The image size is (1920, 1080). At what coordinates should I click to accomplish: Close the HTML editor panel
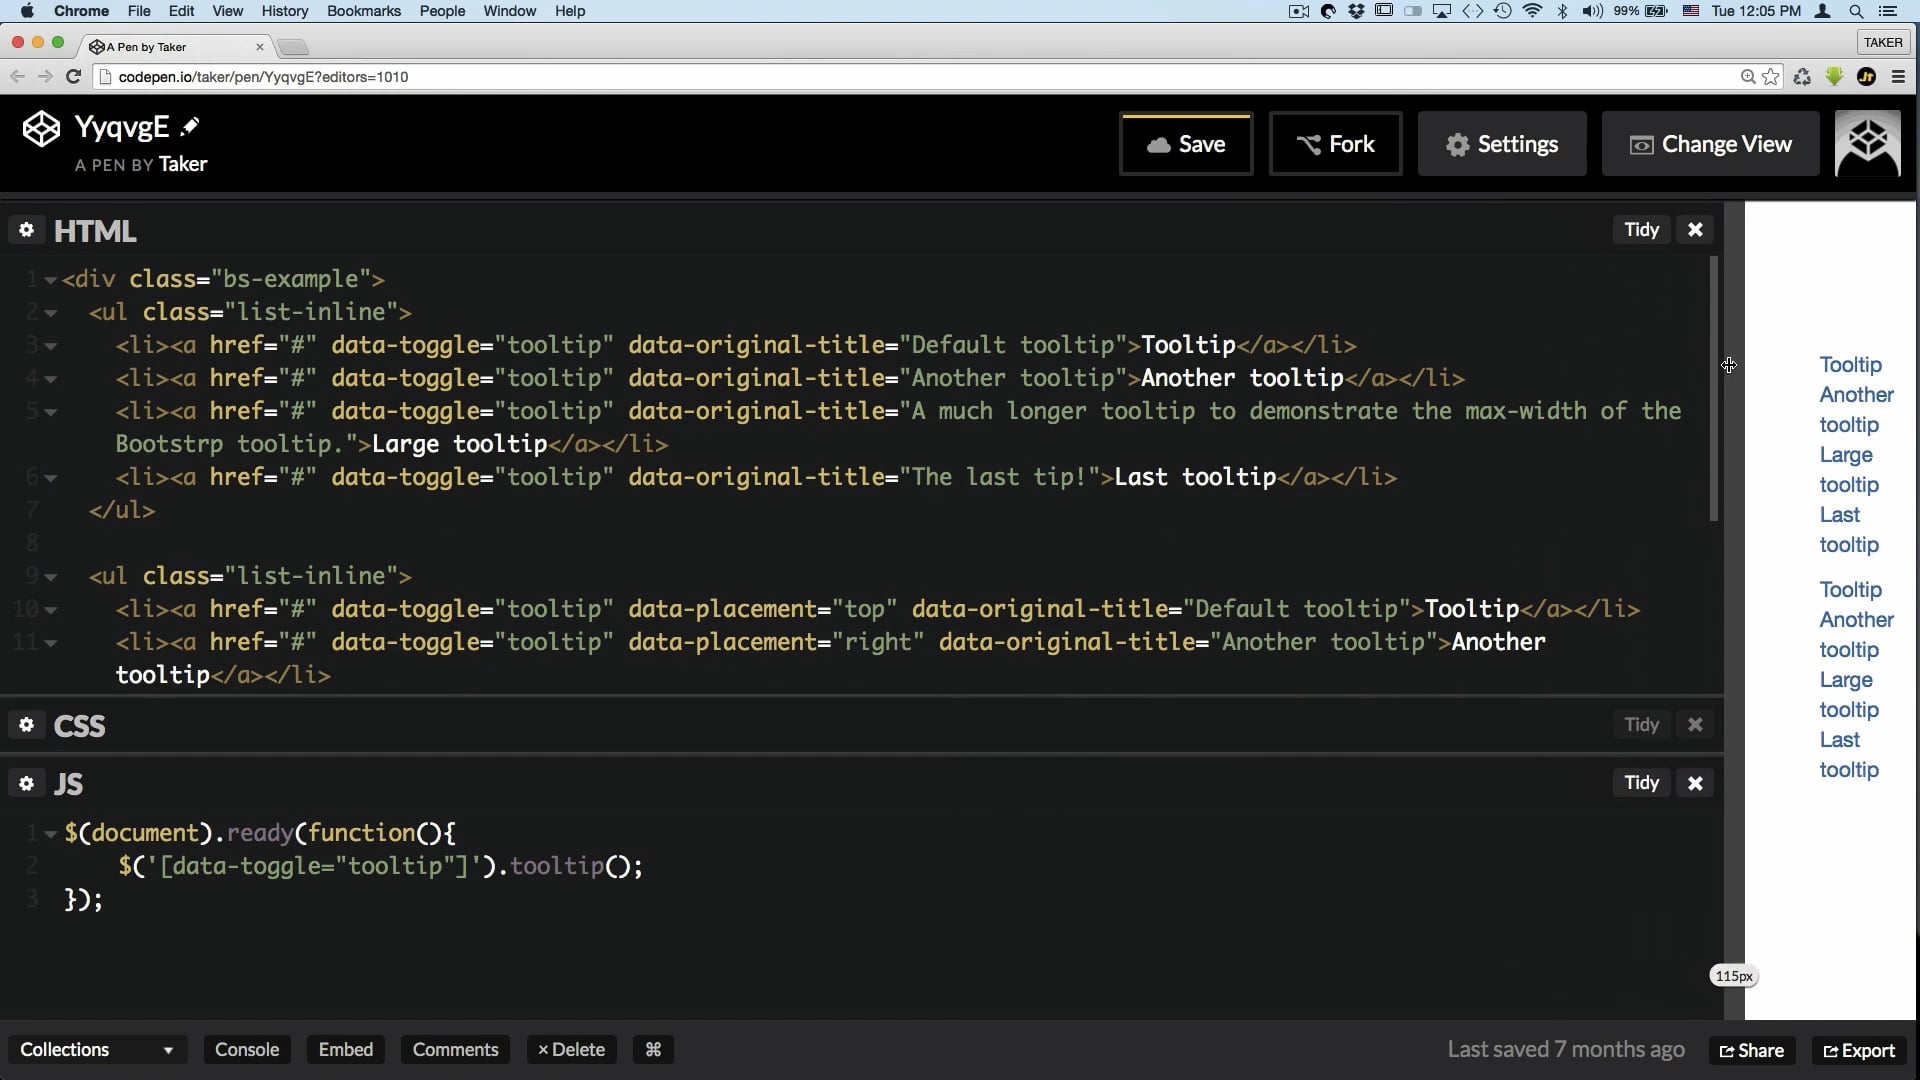point(1695,230)
